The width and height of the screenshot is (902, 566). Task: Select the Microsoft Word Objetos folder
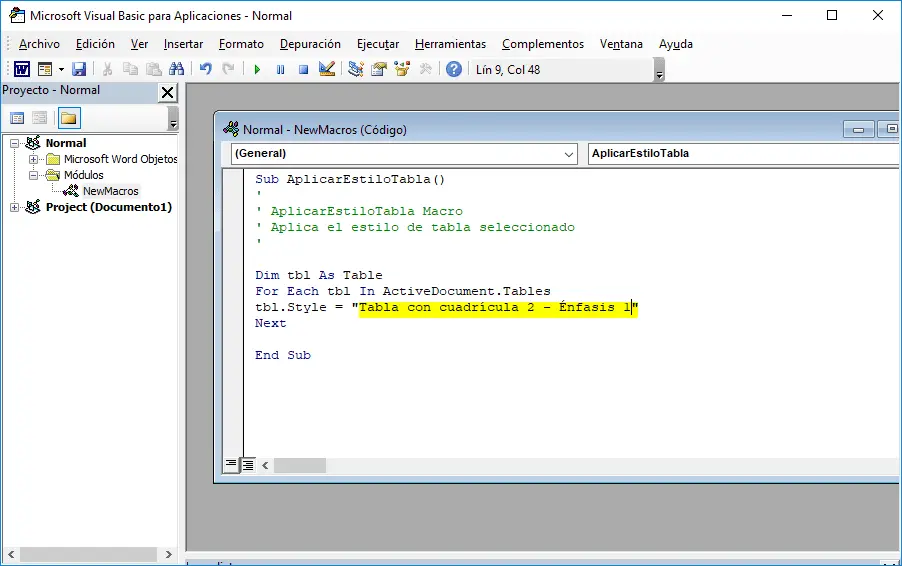coord(120,159)
